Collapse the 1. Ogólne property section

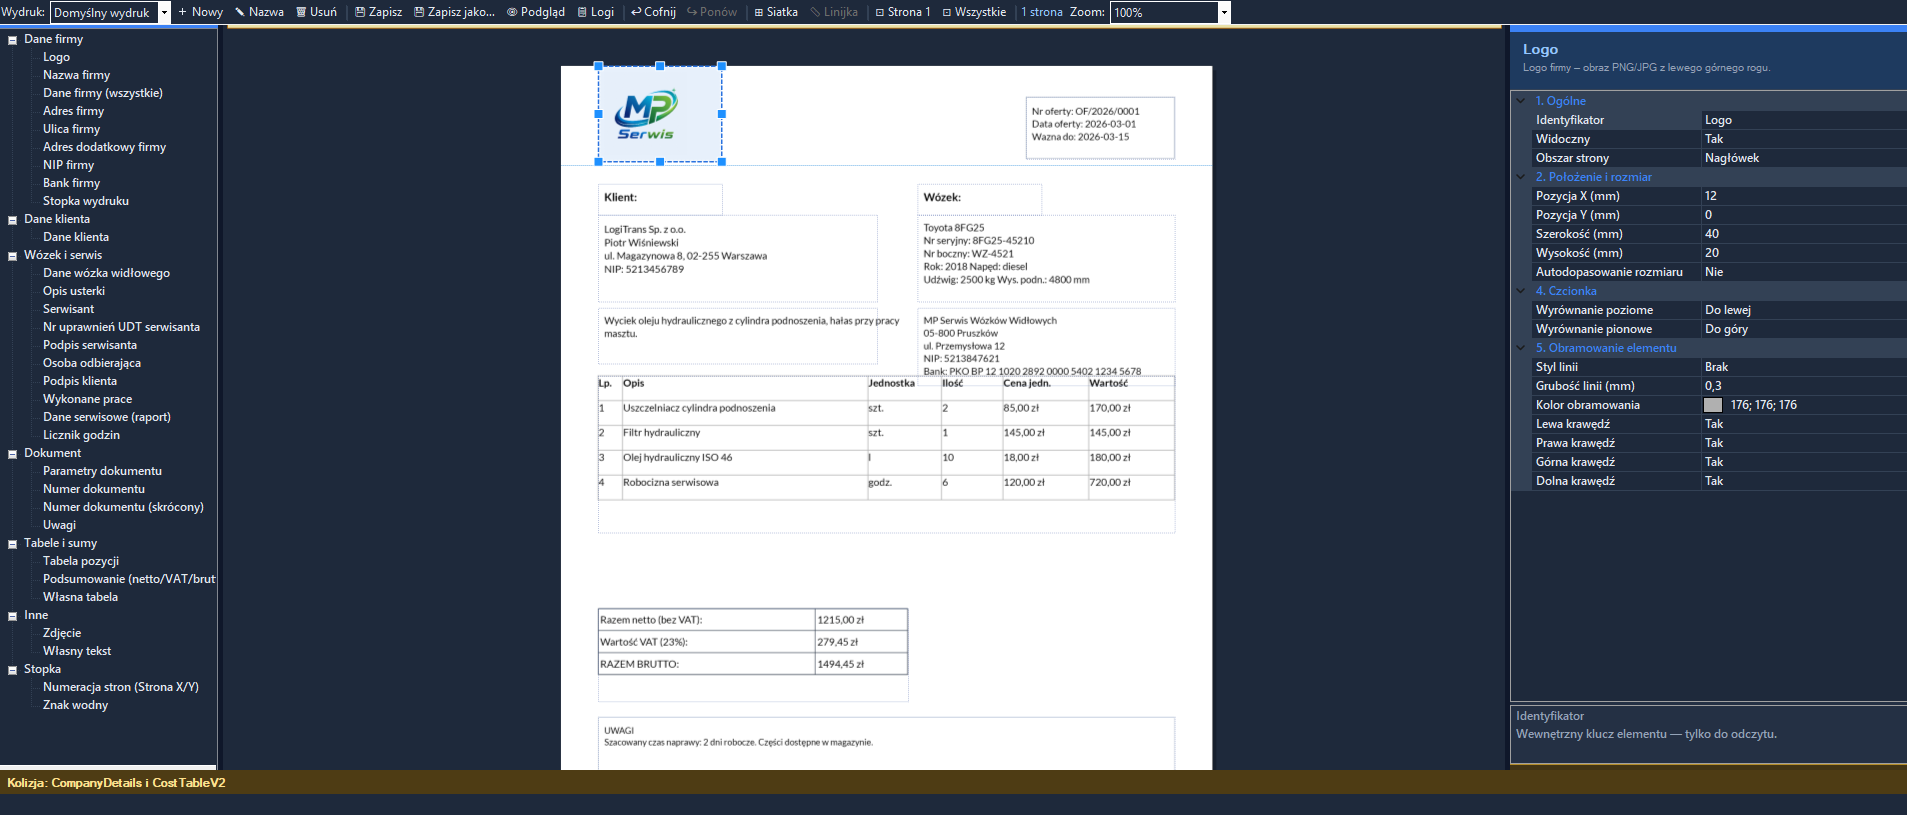click(1521, 101)
